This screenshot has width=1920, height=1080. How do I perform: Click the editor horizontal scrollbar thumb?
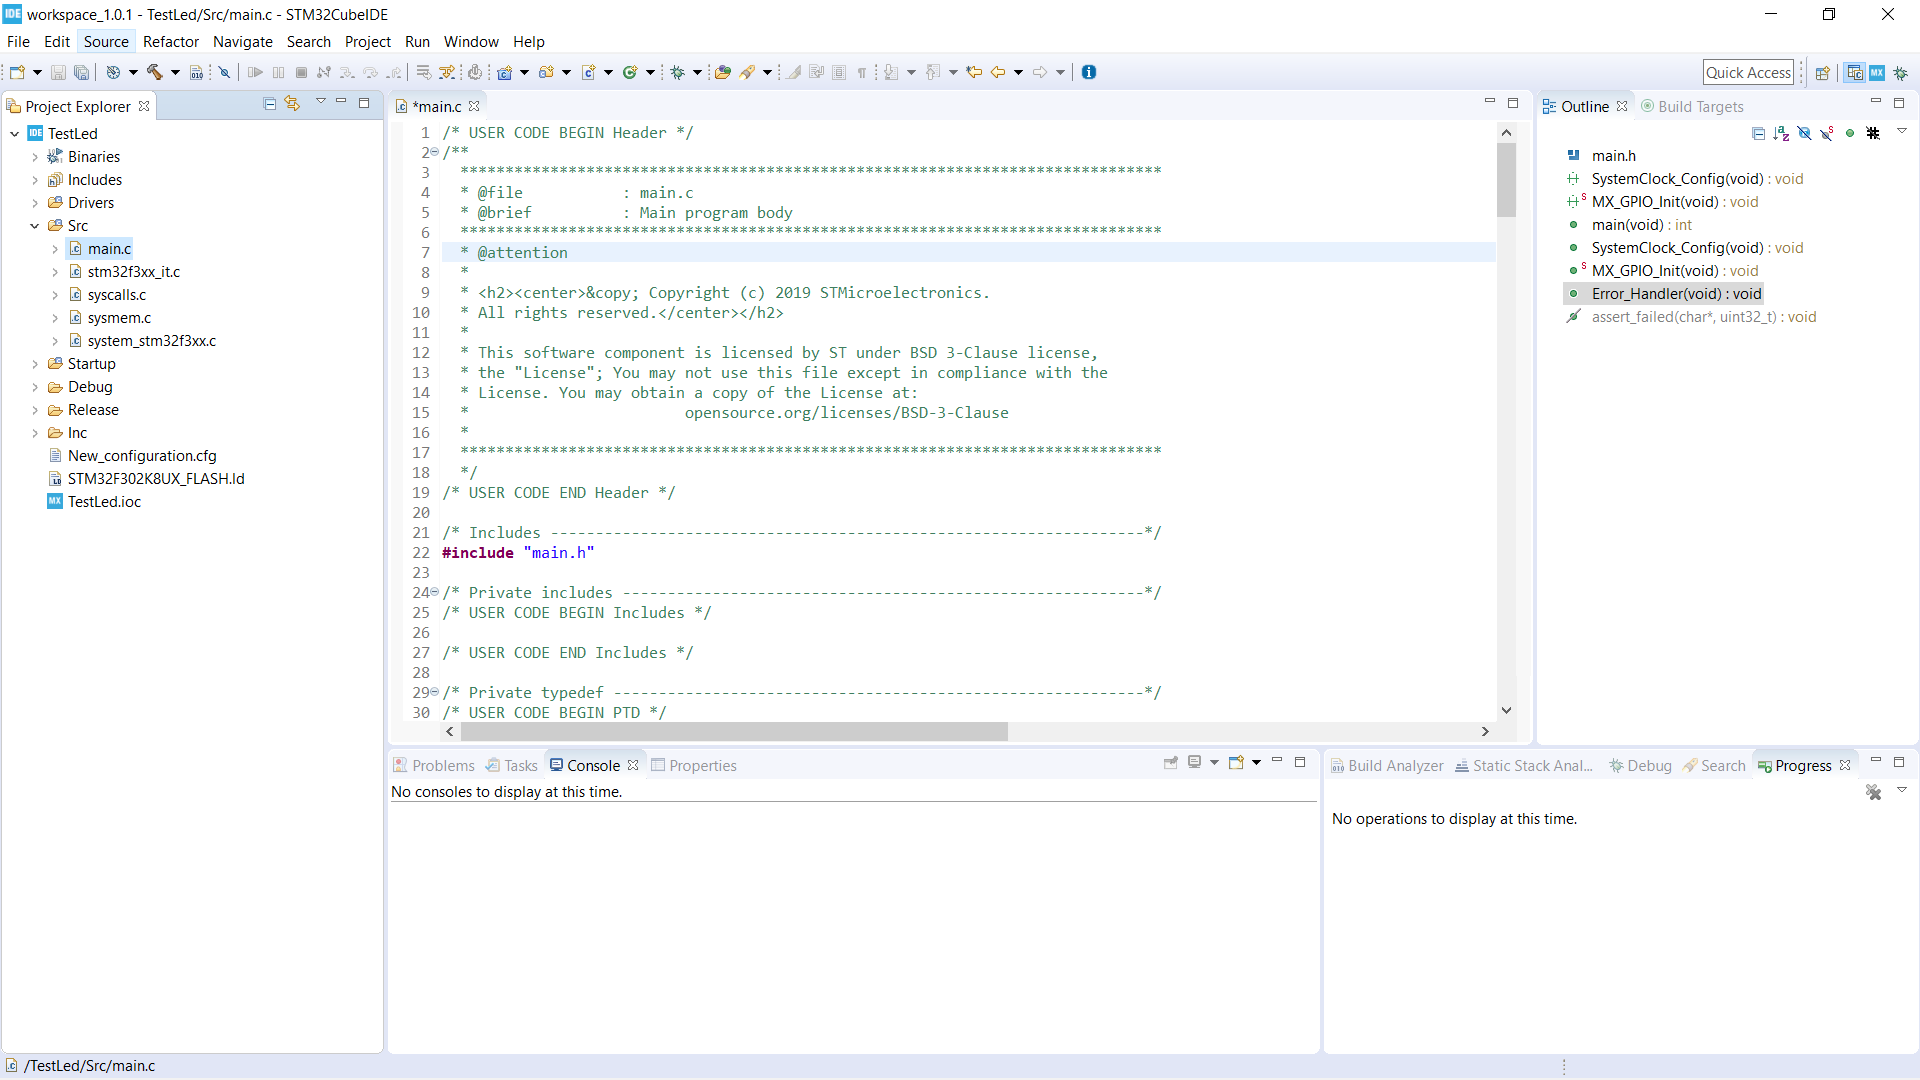[734, 732]
